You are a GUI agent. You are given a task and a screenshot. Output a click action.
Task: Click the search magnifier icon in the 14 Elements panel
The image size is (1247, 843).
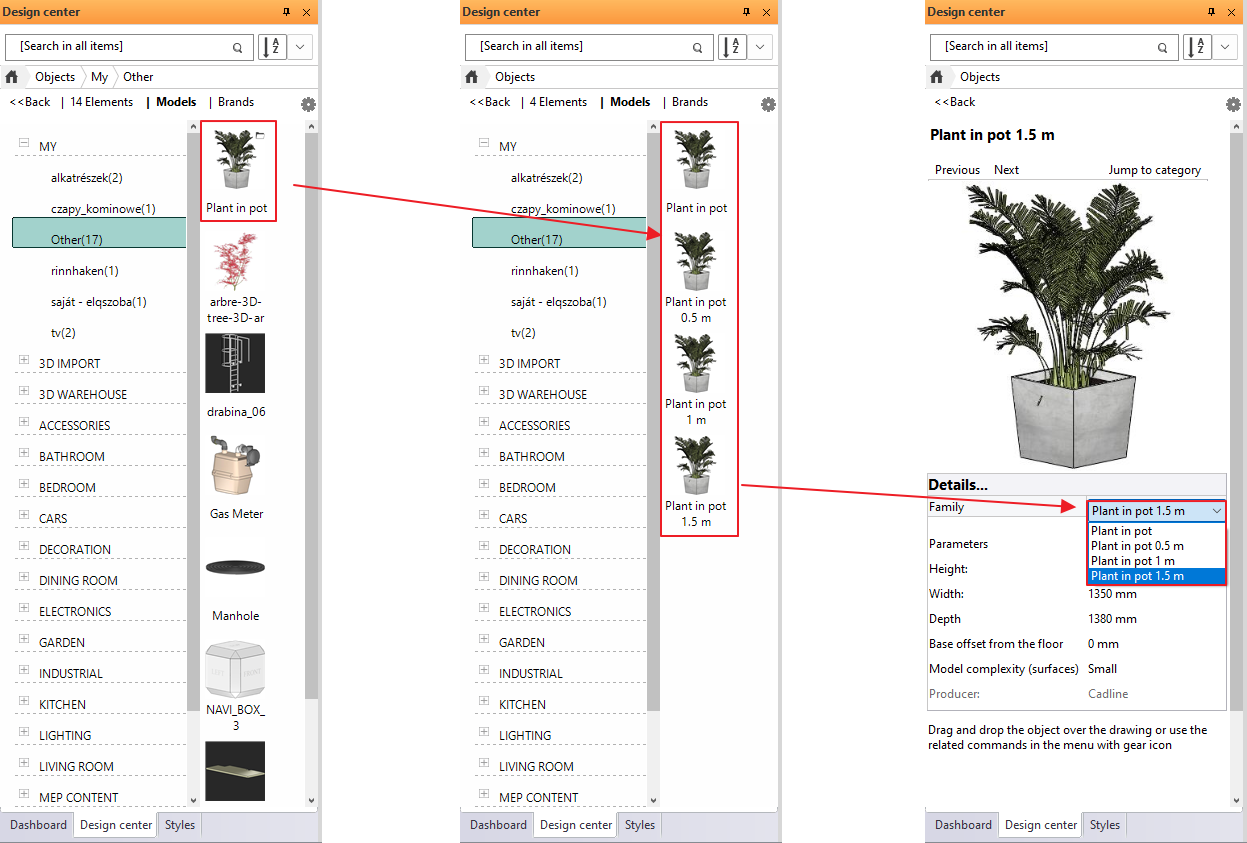point(237,47)
